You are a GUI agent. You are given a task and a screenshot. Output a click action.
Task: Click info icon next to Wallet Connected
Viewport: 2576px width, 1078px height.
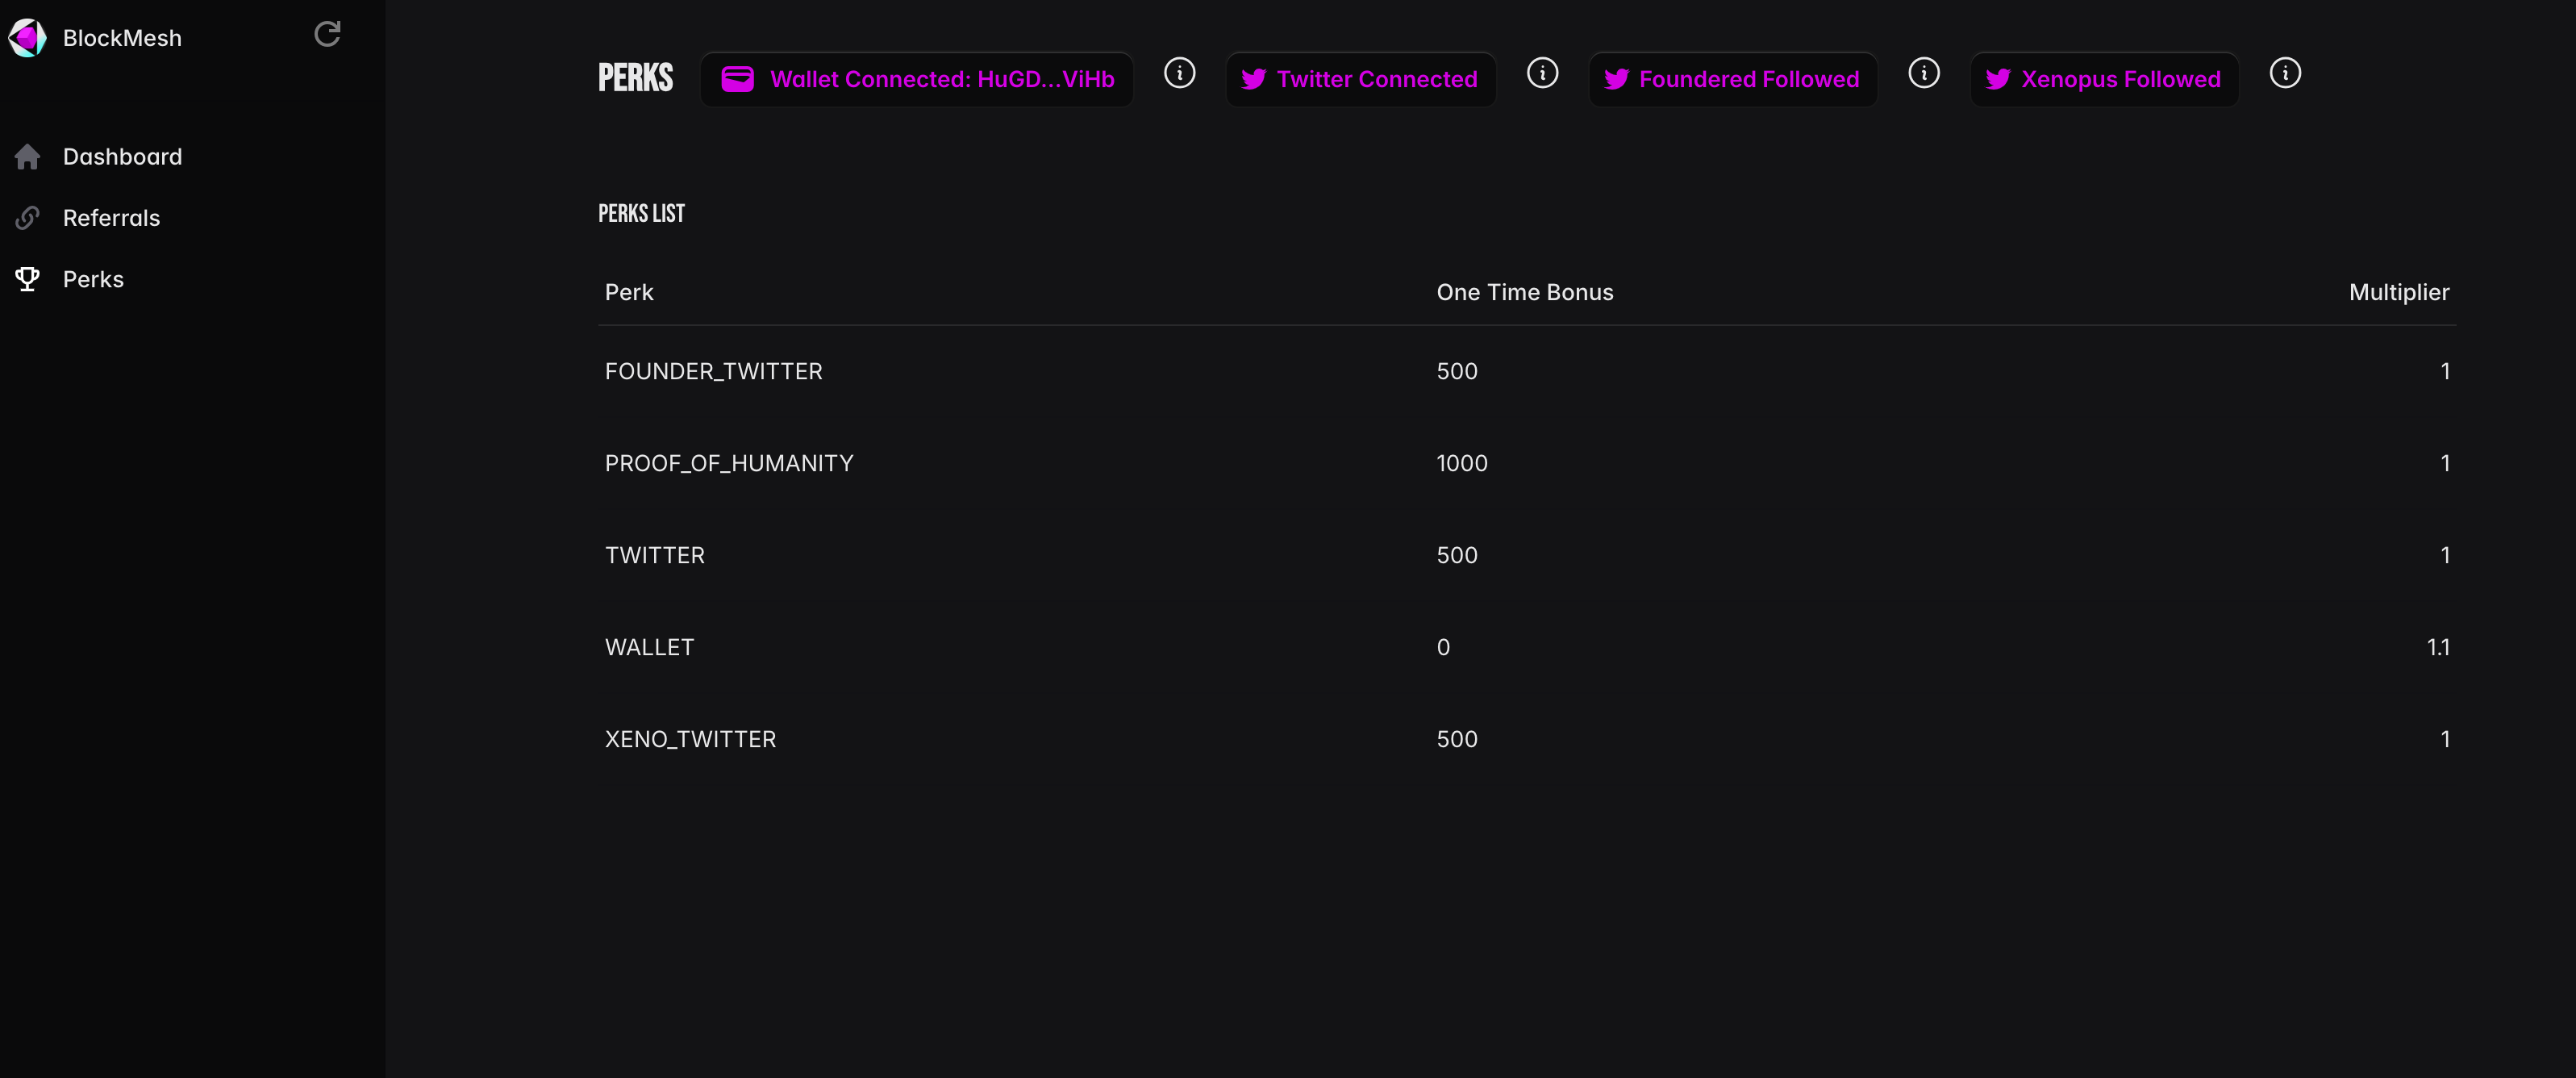point(1179,73)
